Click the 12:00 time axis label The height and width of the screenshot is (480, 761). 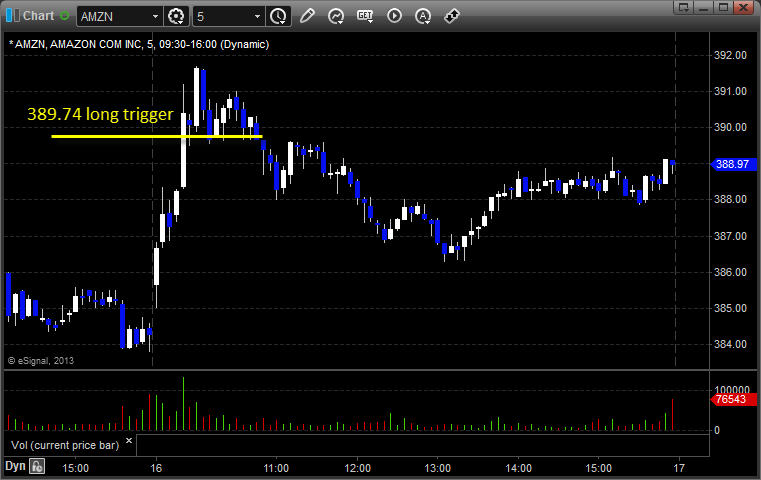tap(358, 468)
